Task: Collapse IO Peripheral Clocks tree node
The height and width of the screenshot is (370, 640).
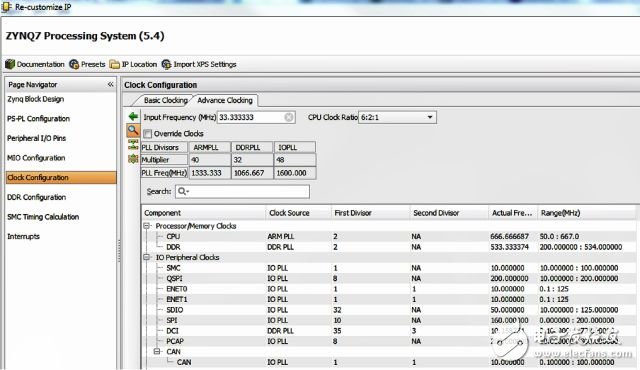Action: [147, 257]
